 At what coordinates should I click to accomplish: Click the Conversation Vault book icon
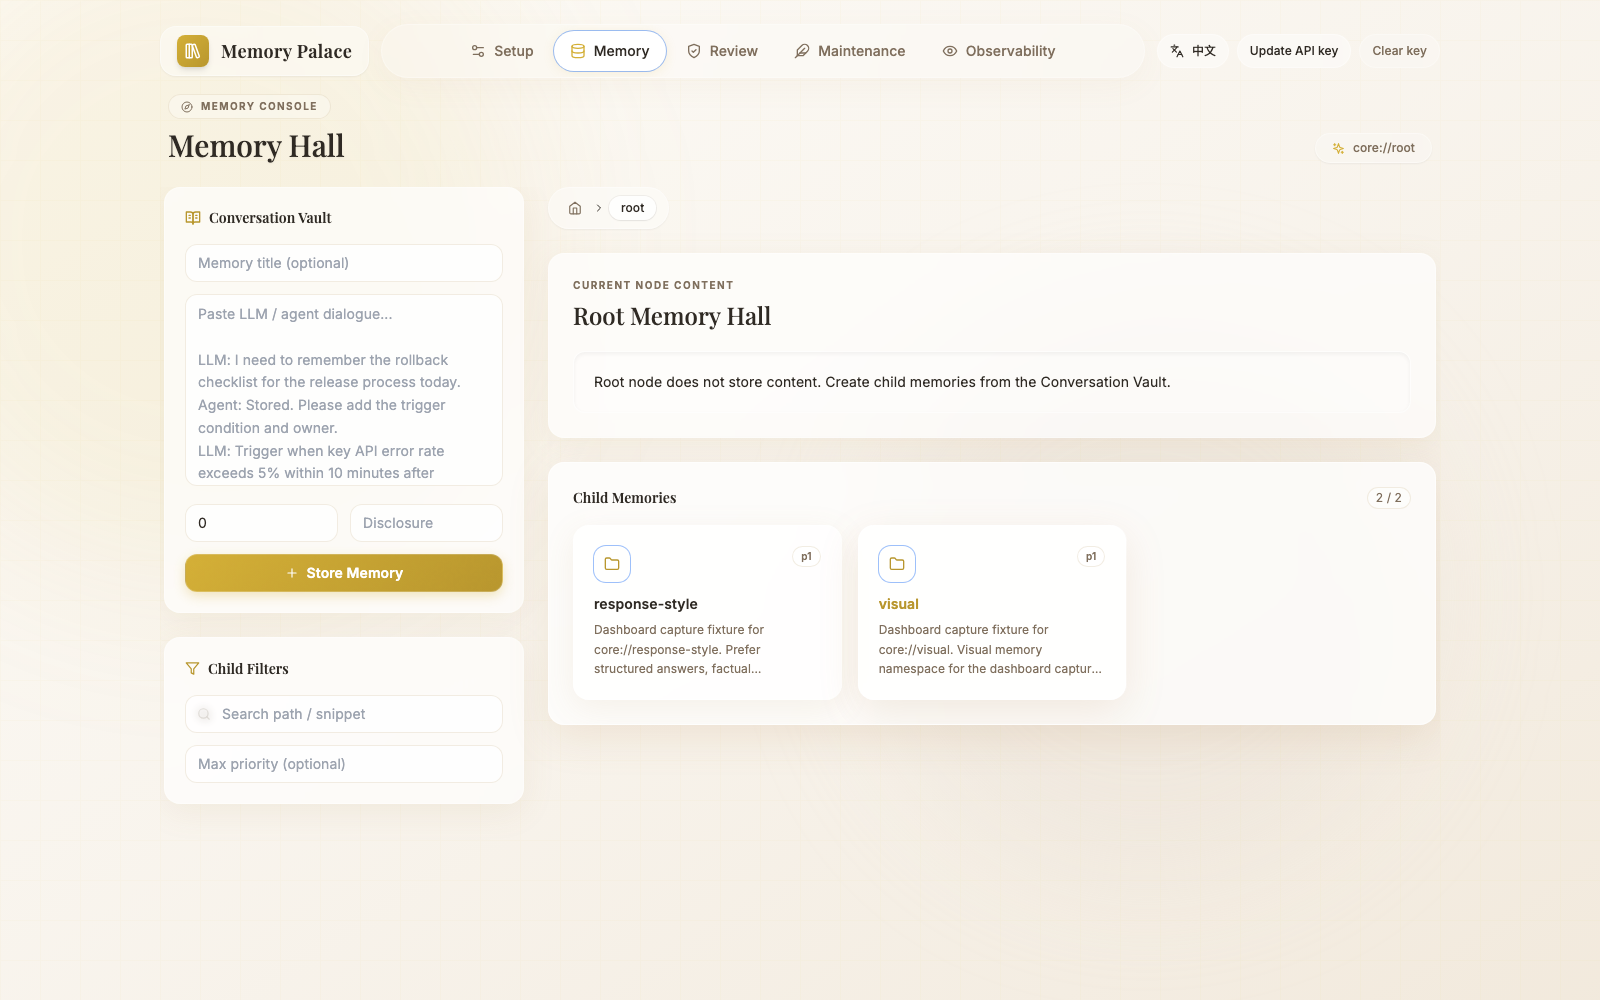tap(193, 218)
